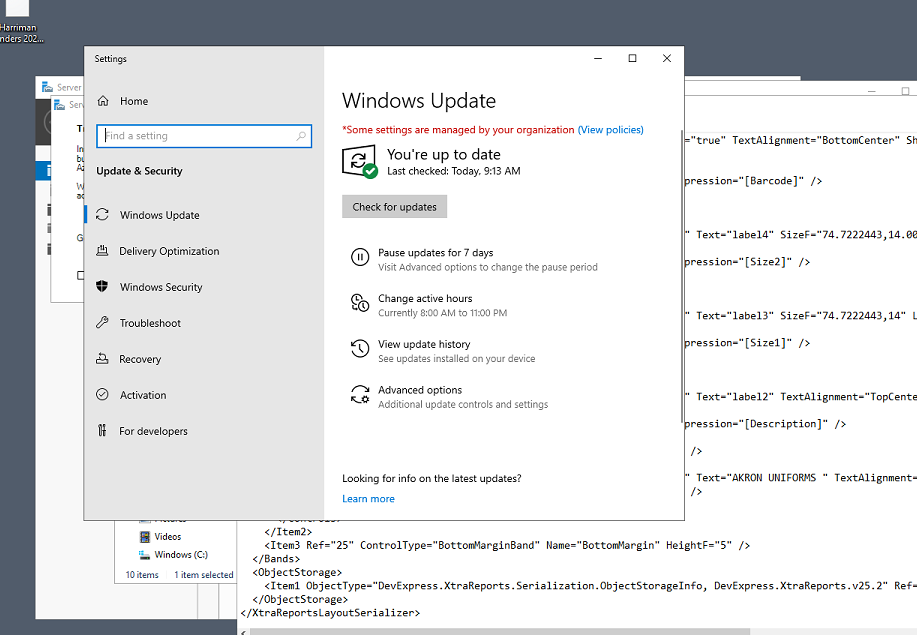This screenshot has height=635, width=917.
Task: Select Windows (C:) in File Explorer tree
Action: (x=181, y=554)
